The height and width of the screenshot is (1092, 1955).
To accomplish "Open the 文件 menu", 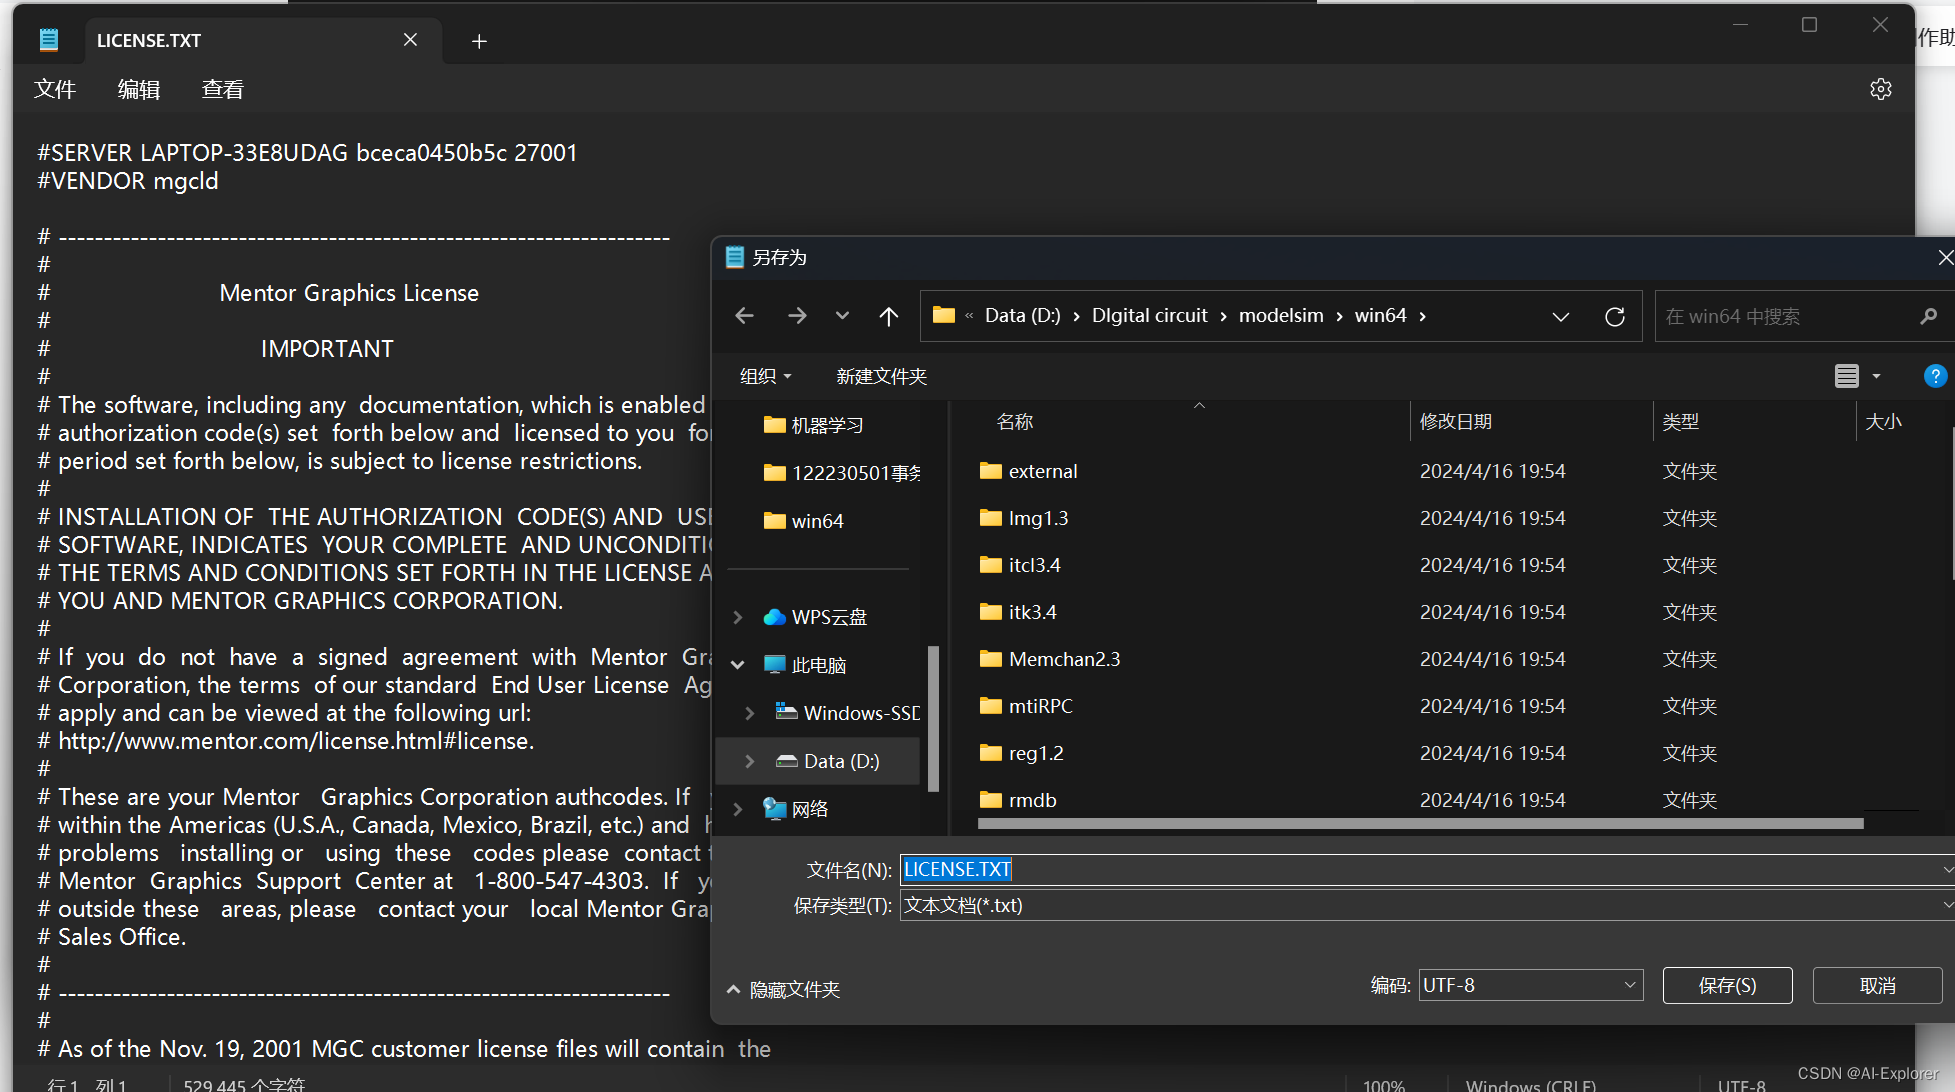I will (55, 89).
